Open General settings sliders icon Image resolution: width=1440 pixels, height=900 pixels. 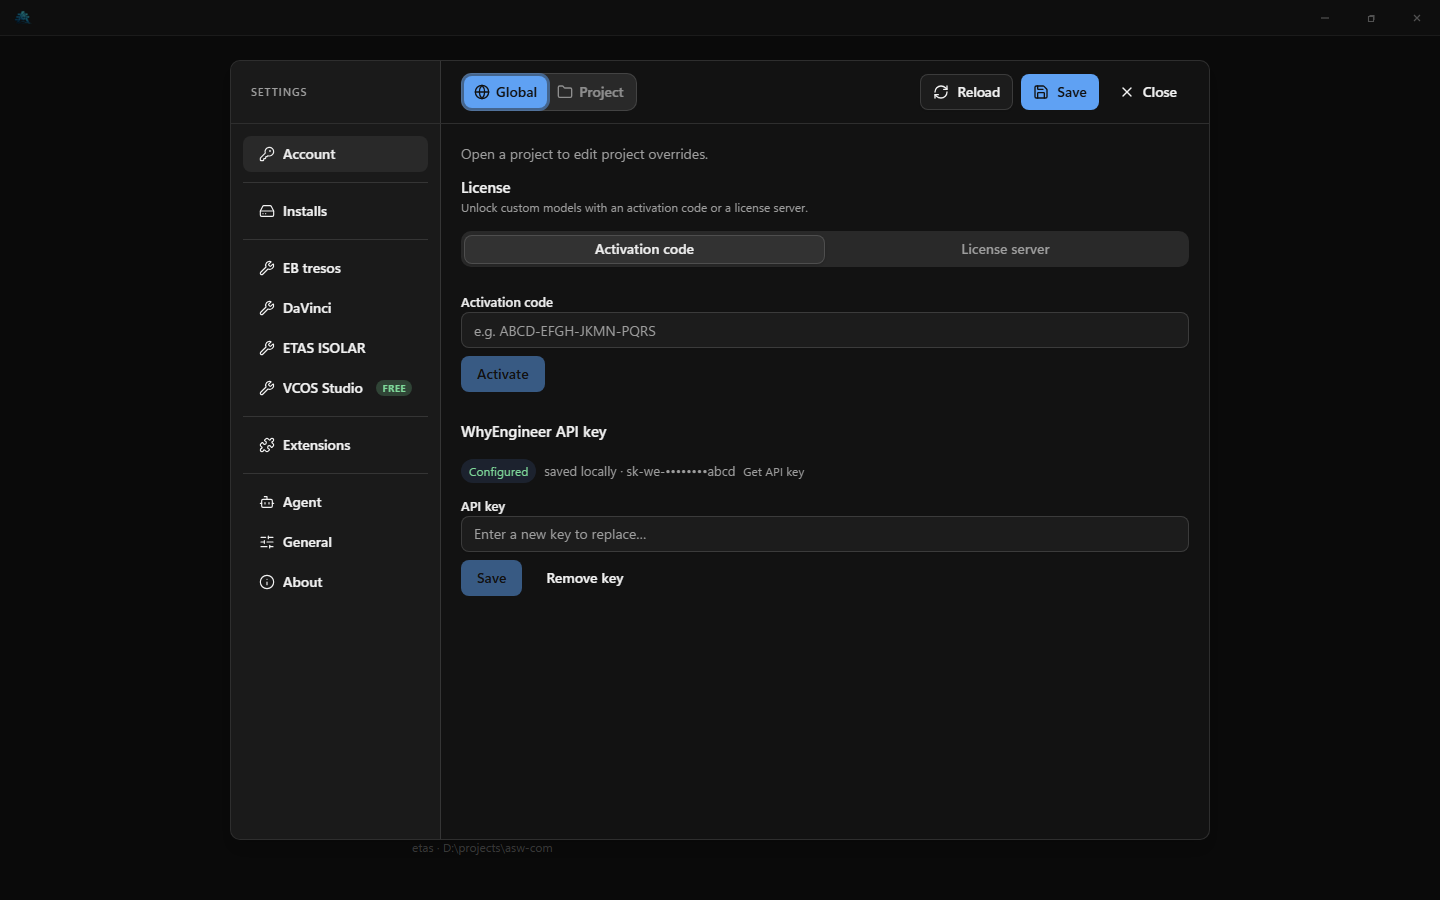(267, 542)
